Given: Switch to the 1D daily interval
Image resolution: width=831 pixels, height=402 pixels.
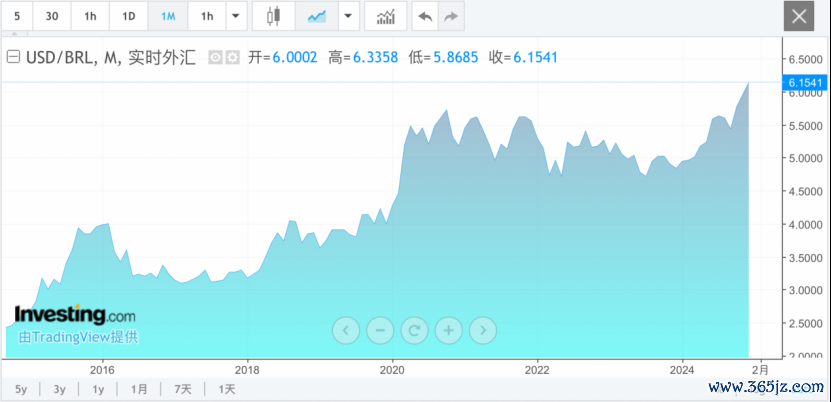Looking at the screenshot, I should coord(129,16).
